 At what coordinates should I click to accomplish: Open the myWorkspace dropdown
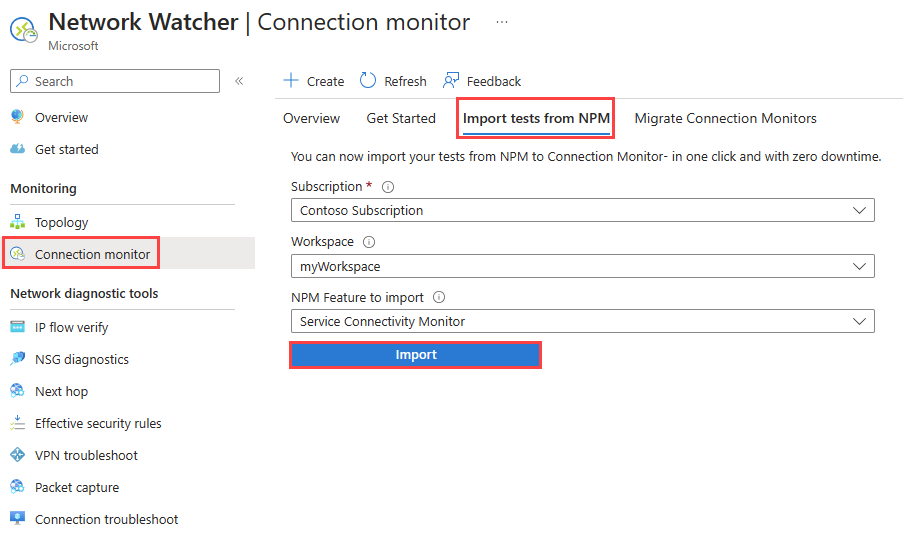(583, 266)
